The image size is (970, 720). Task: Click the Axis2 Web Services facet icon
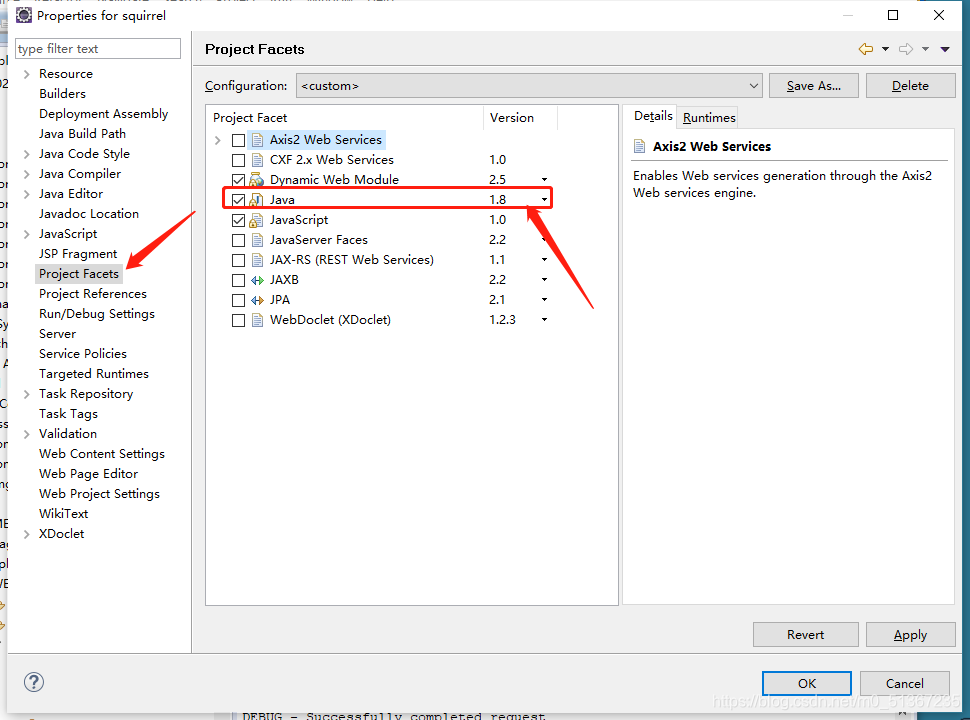click(x=257, y=140)
